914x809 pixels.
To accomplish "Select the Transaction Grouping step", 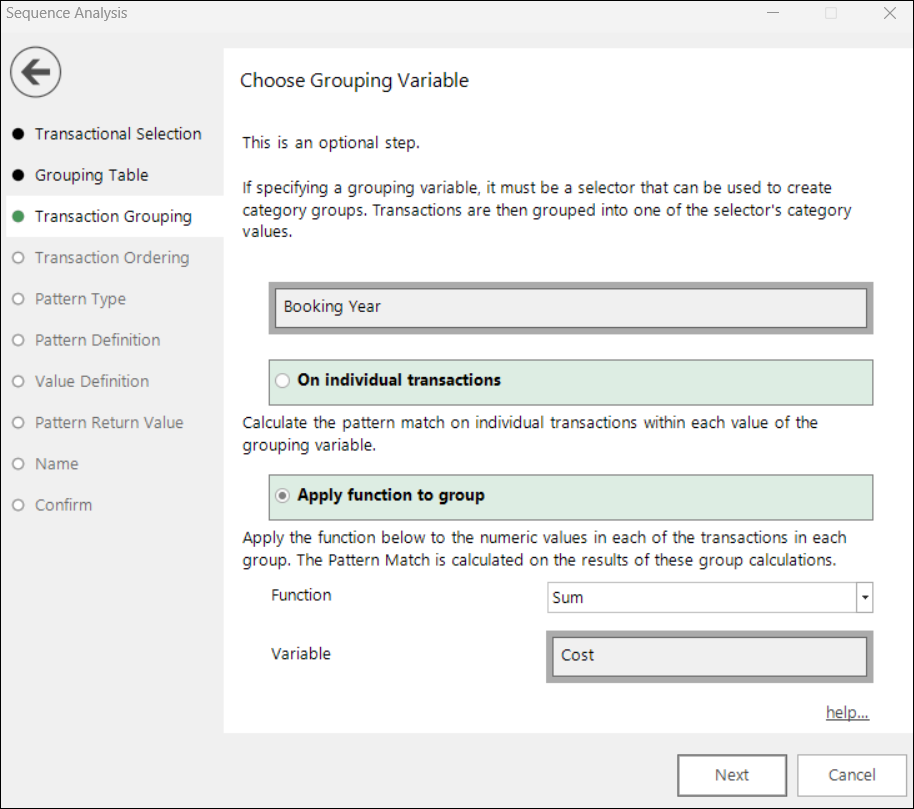I will (x=113, y=217).
